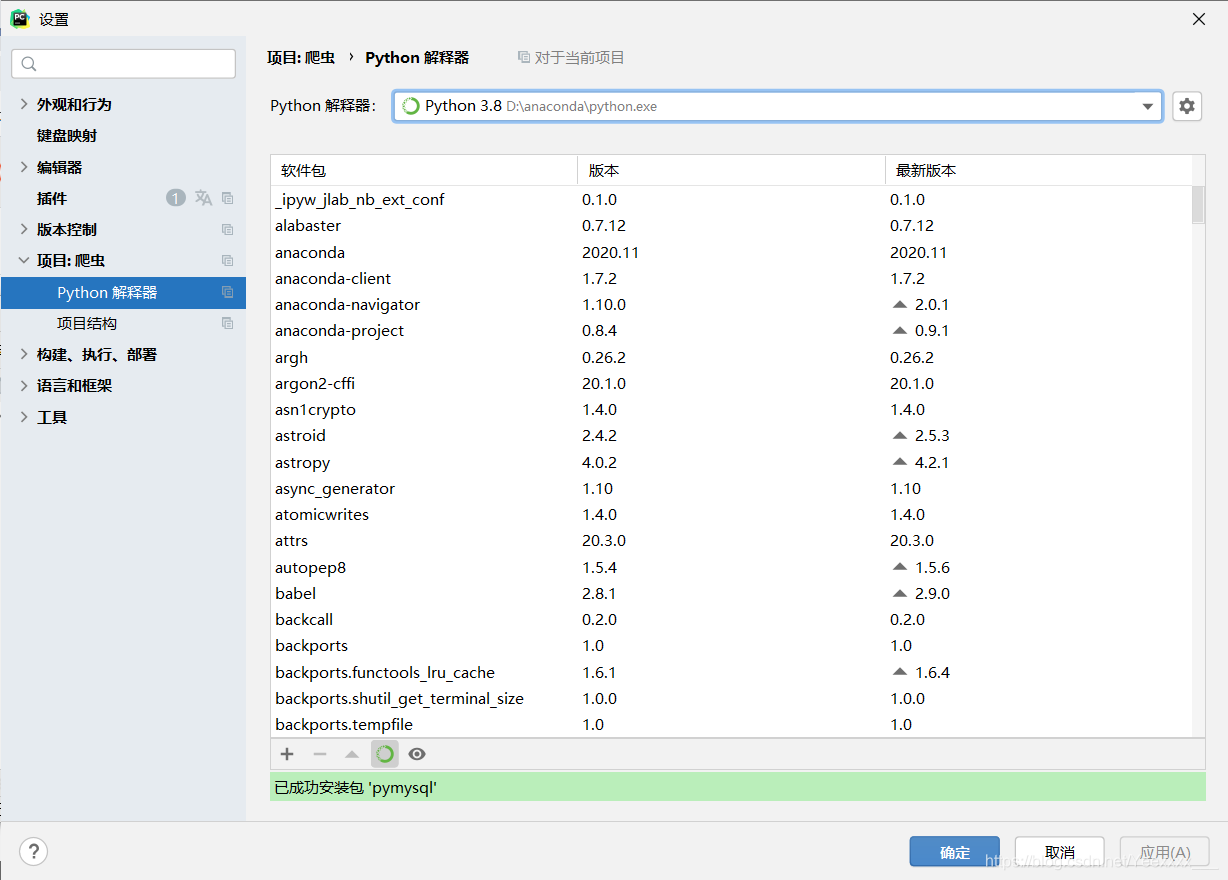Viewport: 1228px width, 880px height.
Task: Click upgrade arrow next to babel 2.9.0
Action: coord(899,593)
